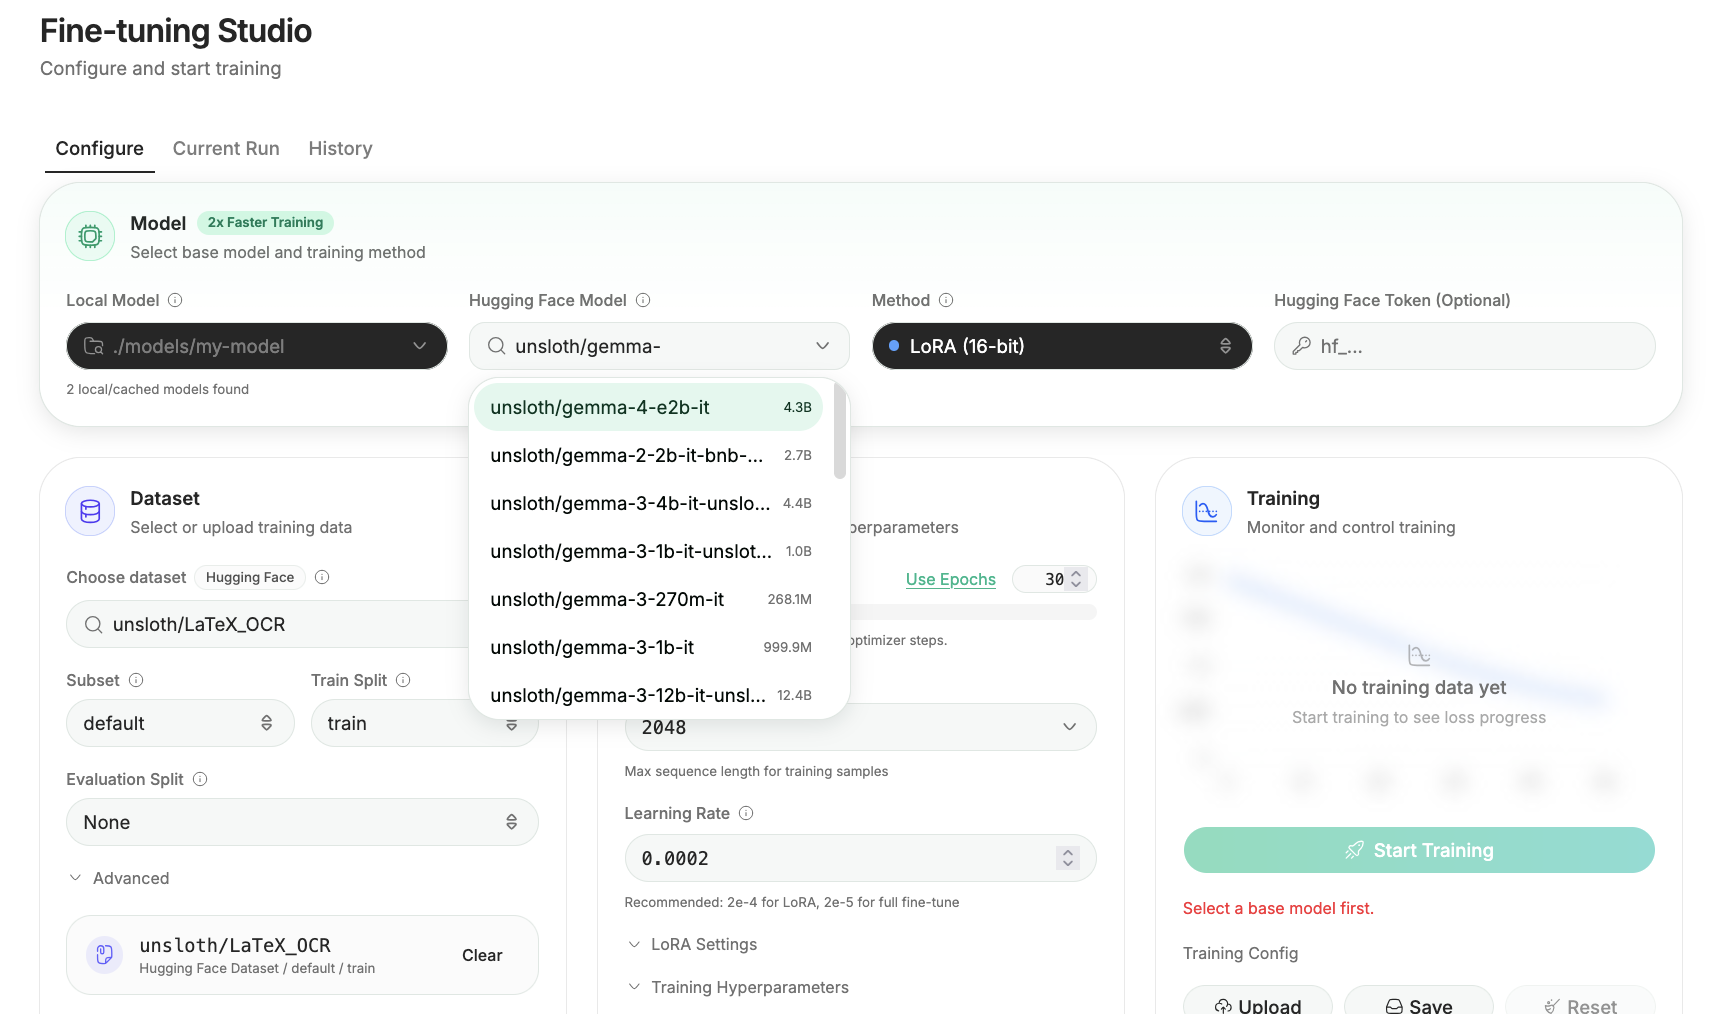Open the Method LoRA (16-bit) selector
This screenshot has width=1730, height=1014.
(x=1061, y=346)
